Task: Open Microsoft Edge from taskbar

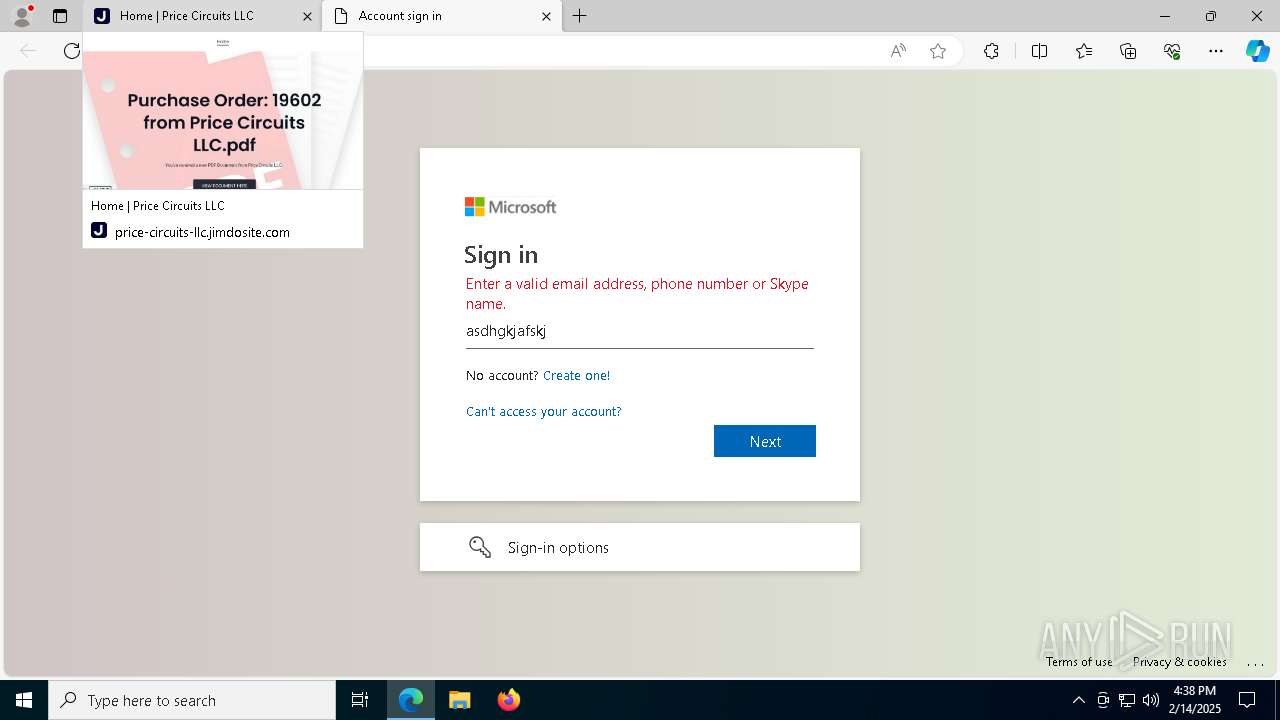Action: (411, 700)
